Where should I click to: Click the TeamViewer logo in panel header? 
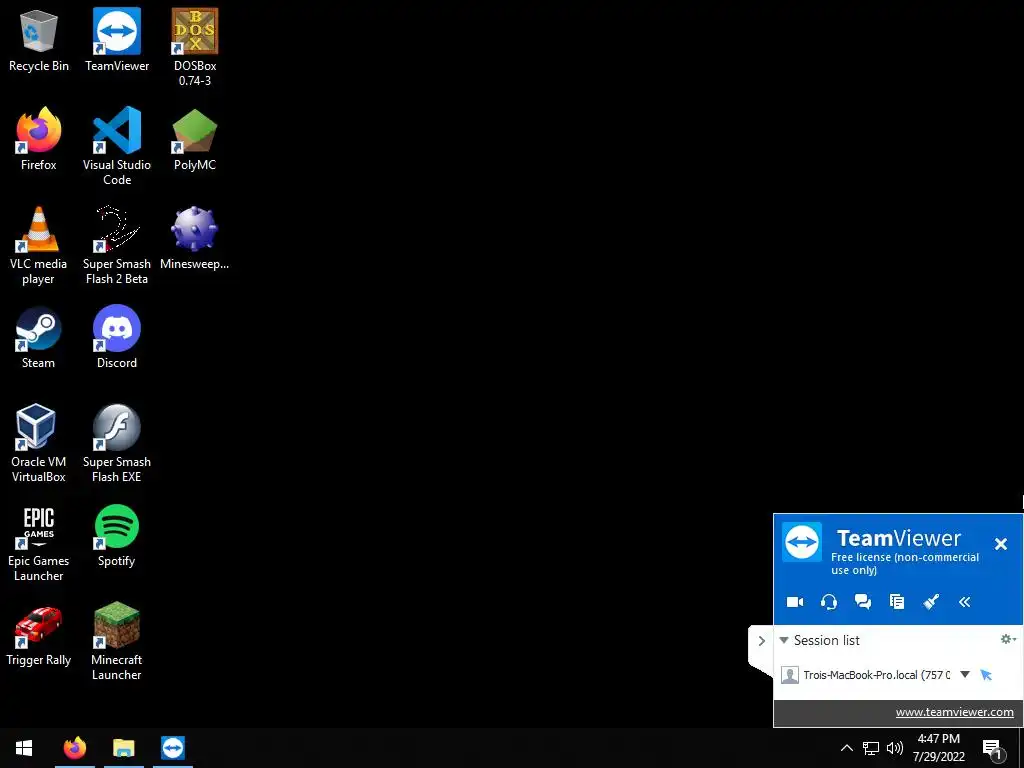802,542
